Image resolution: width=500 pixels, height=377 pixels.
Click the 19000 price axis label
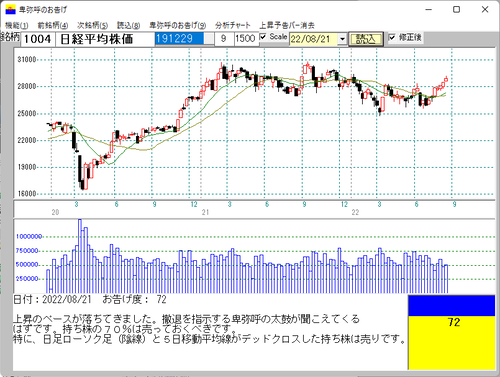(x=27, y=167)
